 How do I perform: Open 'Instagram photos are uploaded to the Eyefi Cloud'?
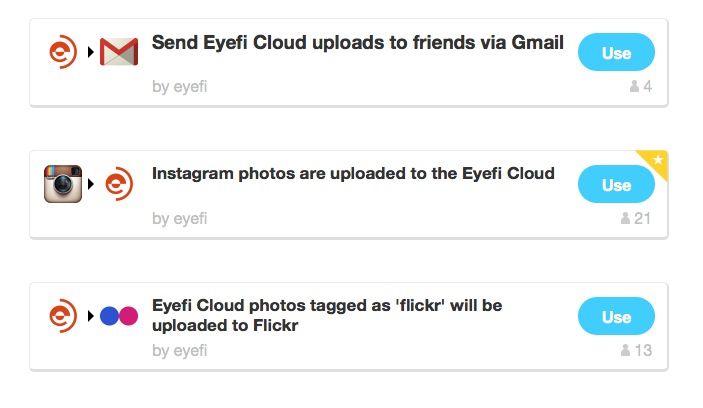pyautogui.click(x=352, y=174)
